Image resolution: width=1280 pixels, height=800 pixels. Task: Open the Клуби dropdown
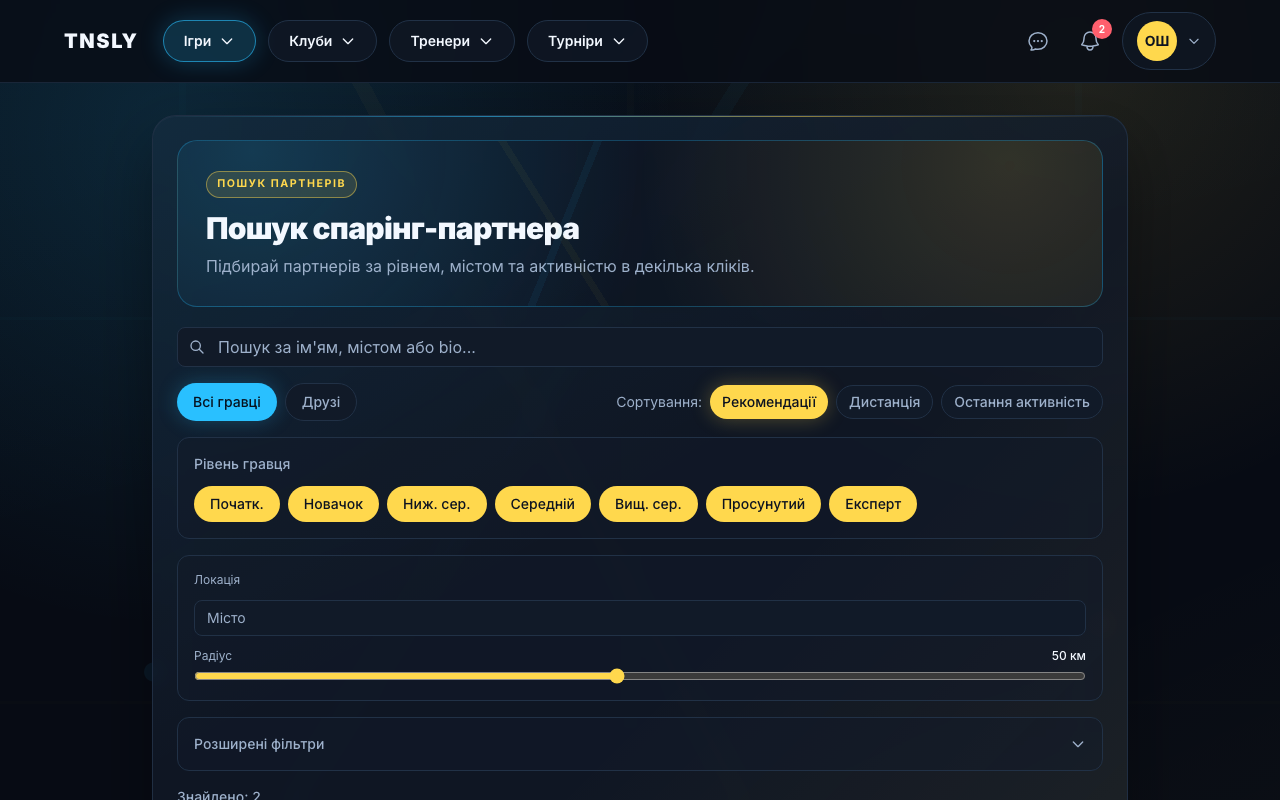tap(322, 41)
